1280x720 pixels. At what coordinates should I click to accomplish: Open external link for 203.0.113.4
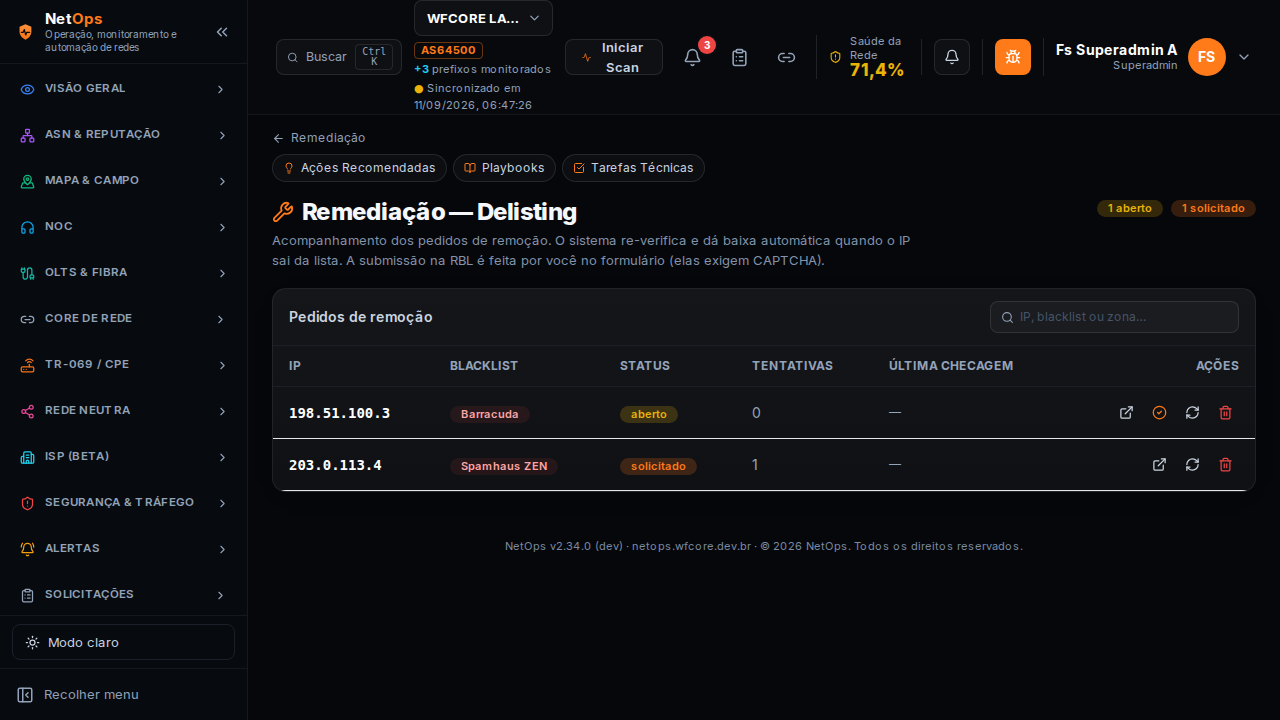coord(1159,464)
